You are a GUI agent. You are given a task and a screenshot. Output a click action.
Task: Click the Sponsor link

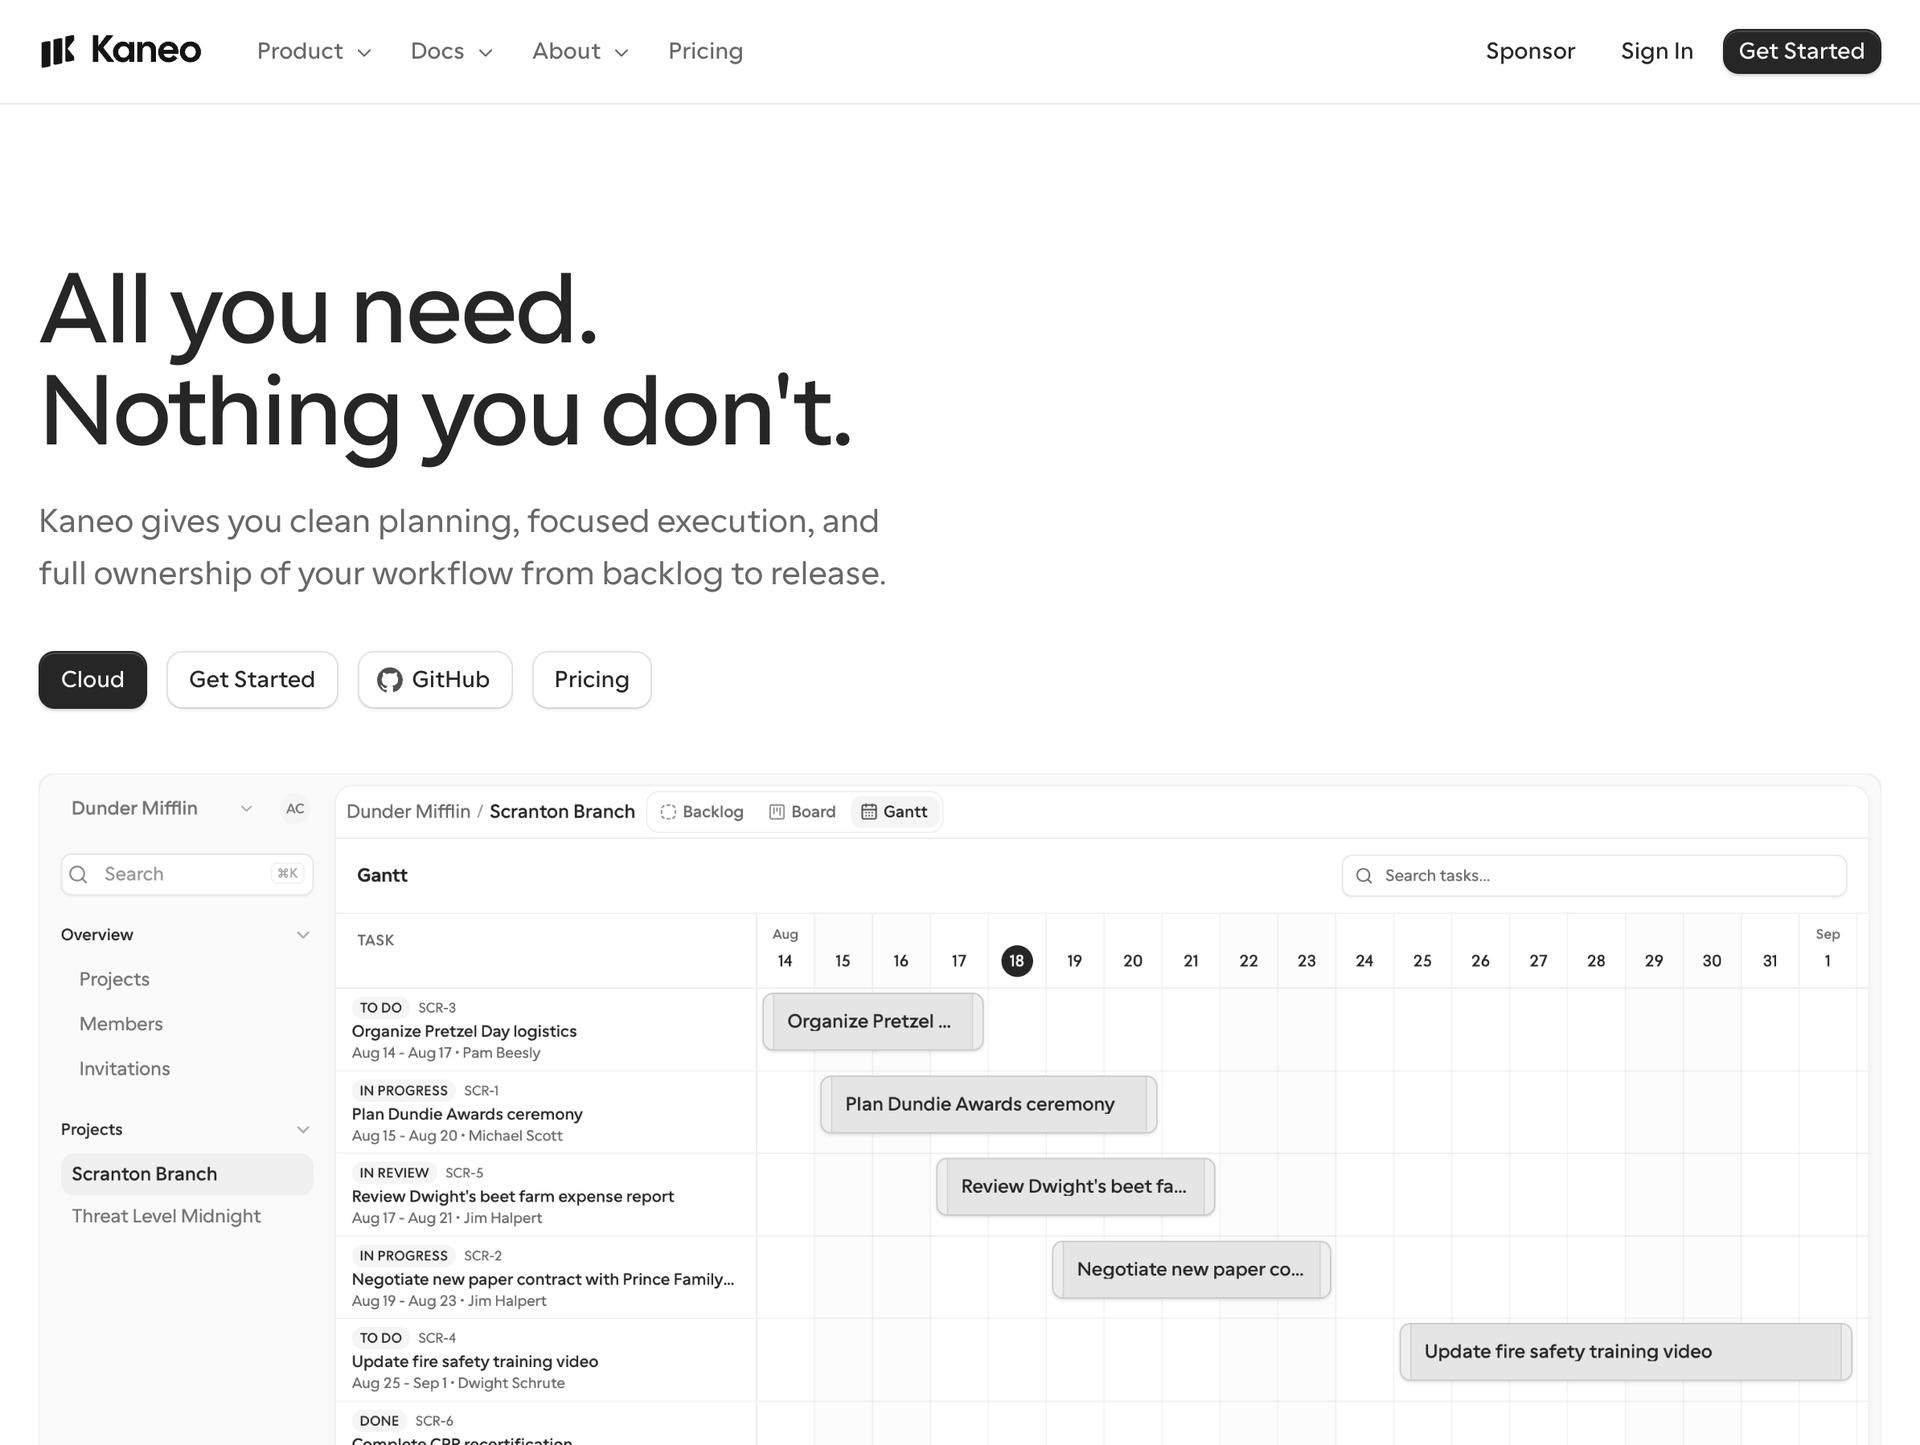point(1530,51)
